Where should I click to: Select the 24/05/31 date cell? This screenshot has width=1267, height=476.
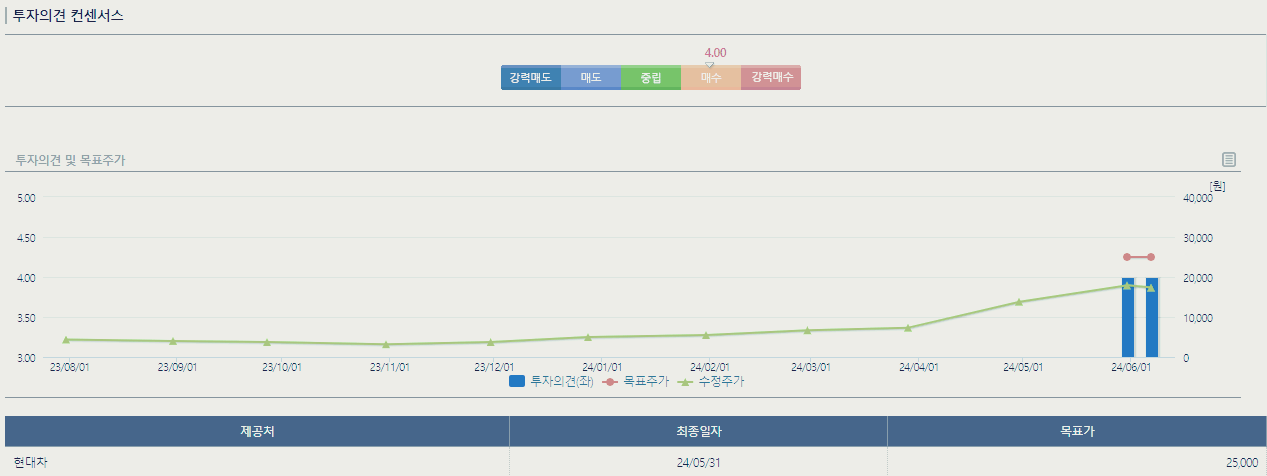pos(698,461)
